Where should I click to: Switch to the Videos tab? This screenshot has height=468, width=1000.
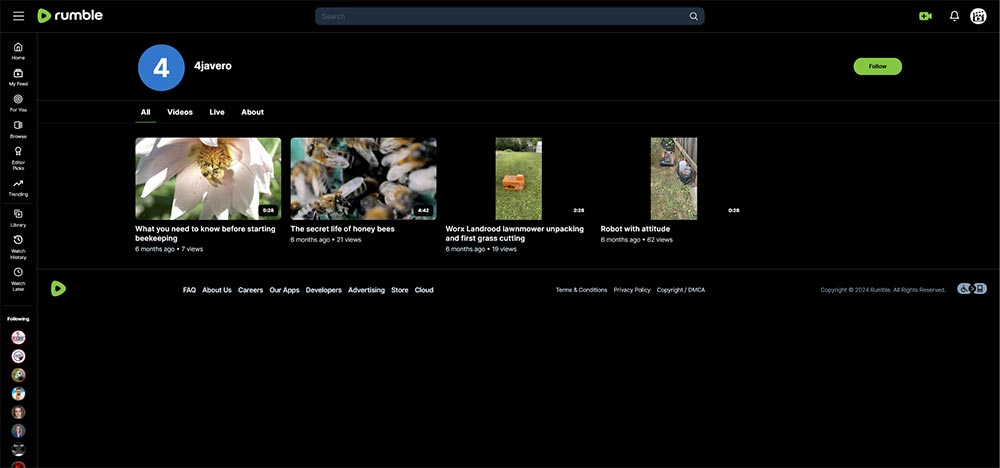(x=180, y=112)
